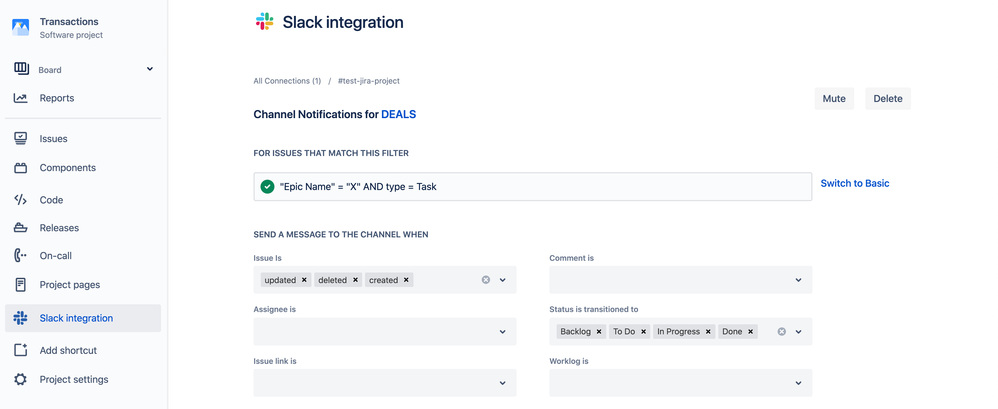Go to All Connections (1) breadcrumb
The width and height of the screenshot is (998, 409).
click(287, 81)
